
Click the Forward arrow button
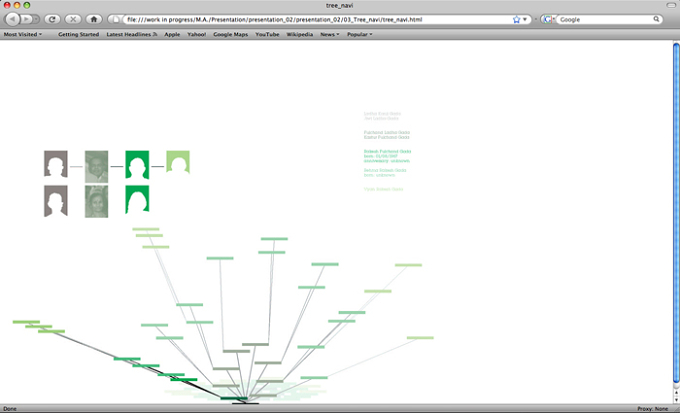point(26,19)
